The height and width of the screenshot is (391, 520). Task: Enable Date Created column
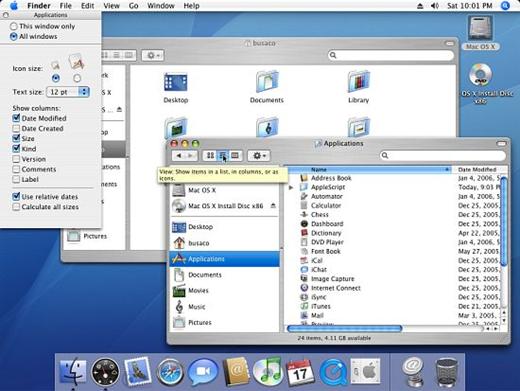pos(16,128)
